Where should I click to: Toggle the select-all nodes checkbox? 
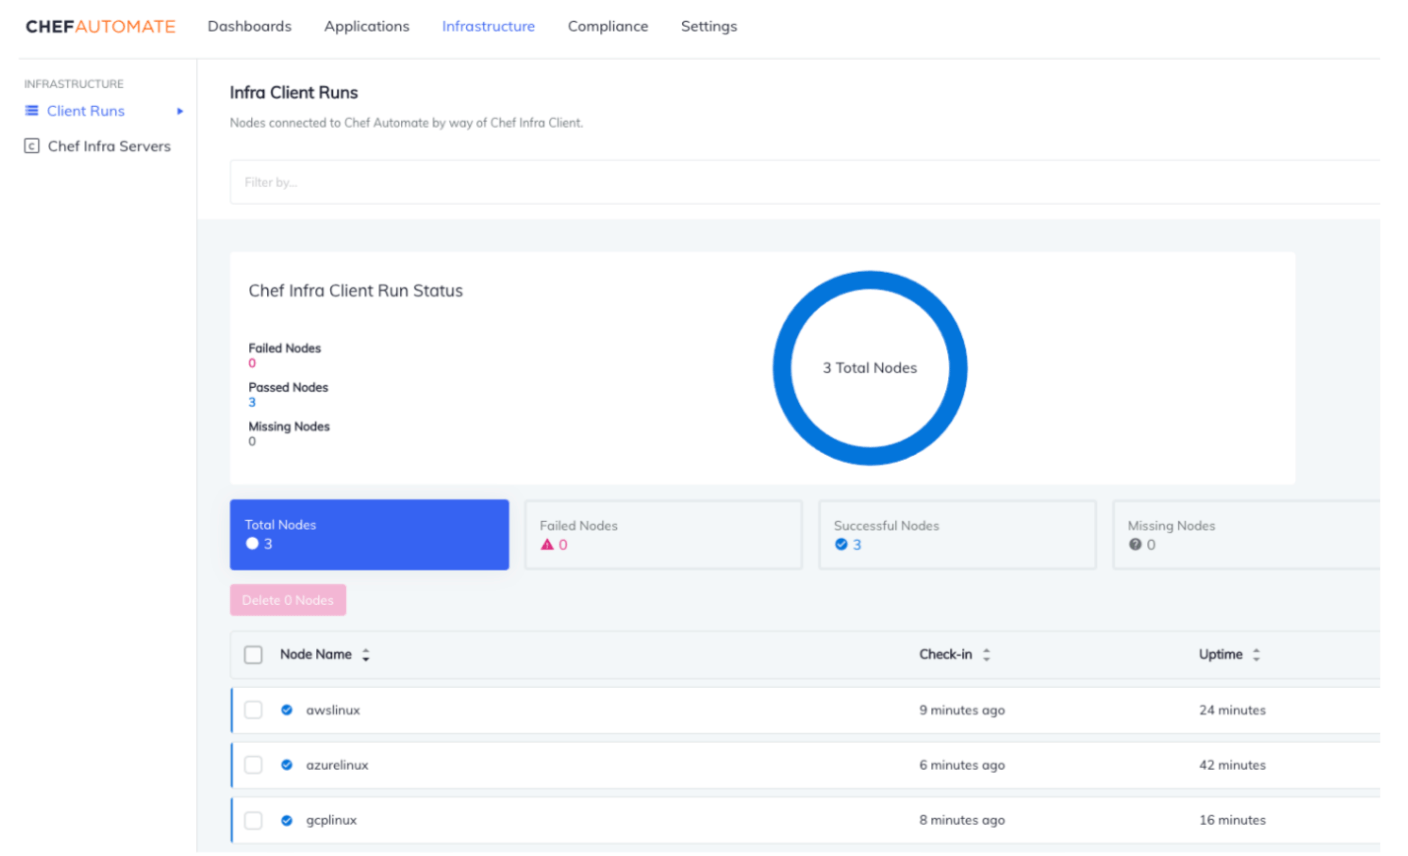253,655
